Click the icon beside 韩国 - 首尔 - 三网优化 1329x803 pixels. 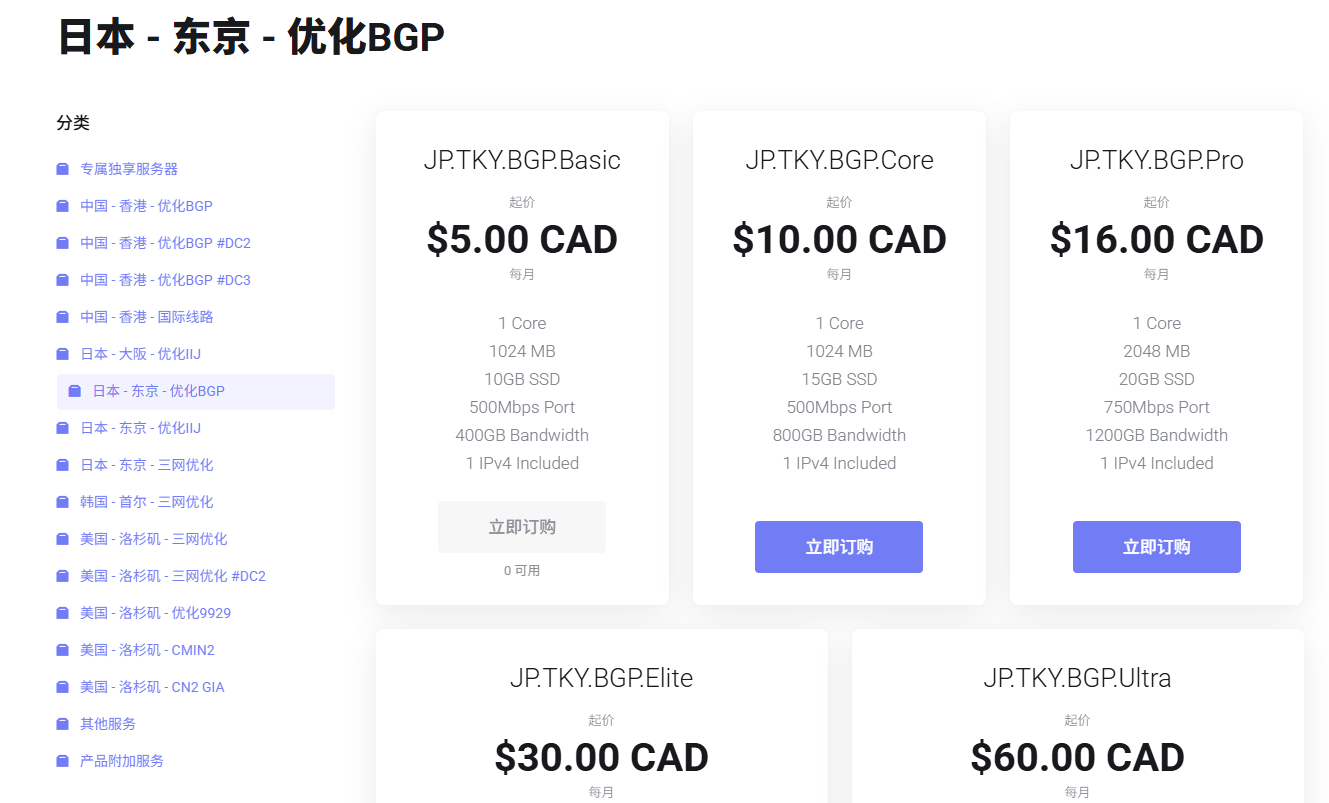coord(63,502)
